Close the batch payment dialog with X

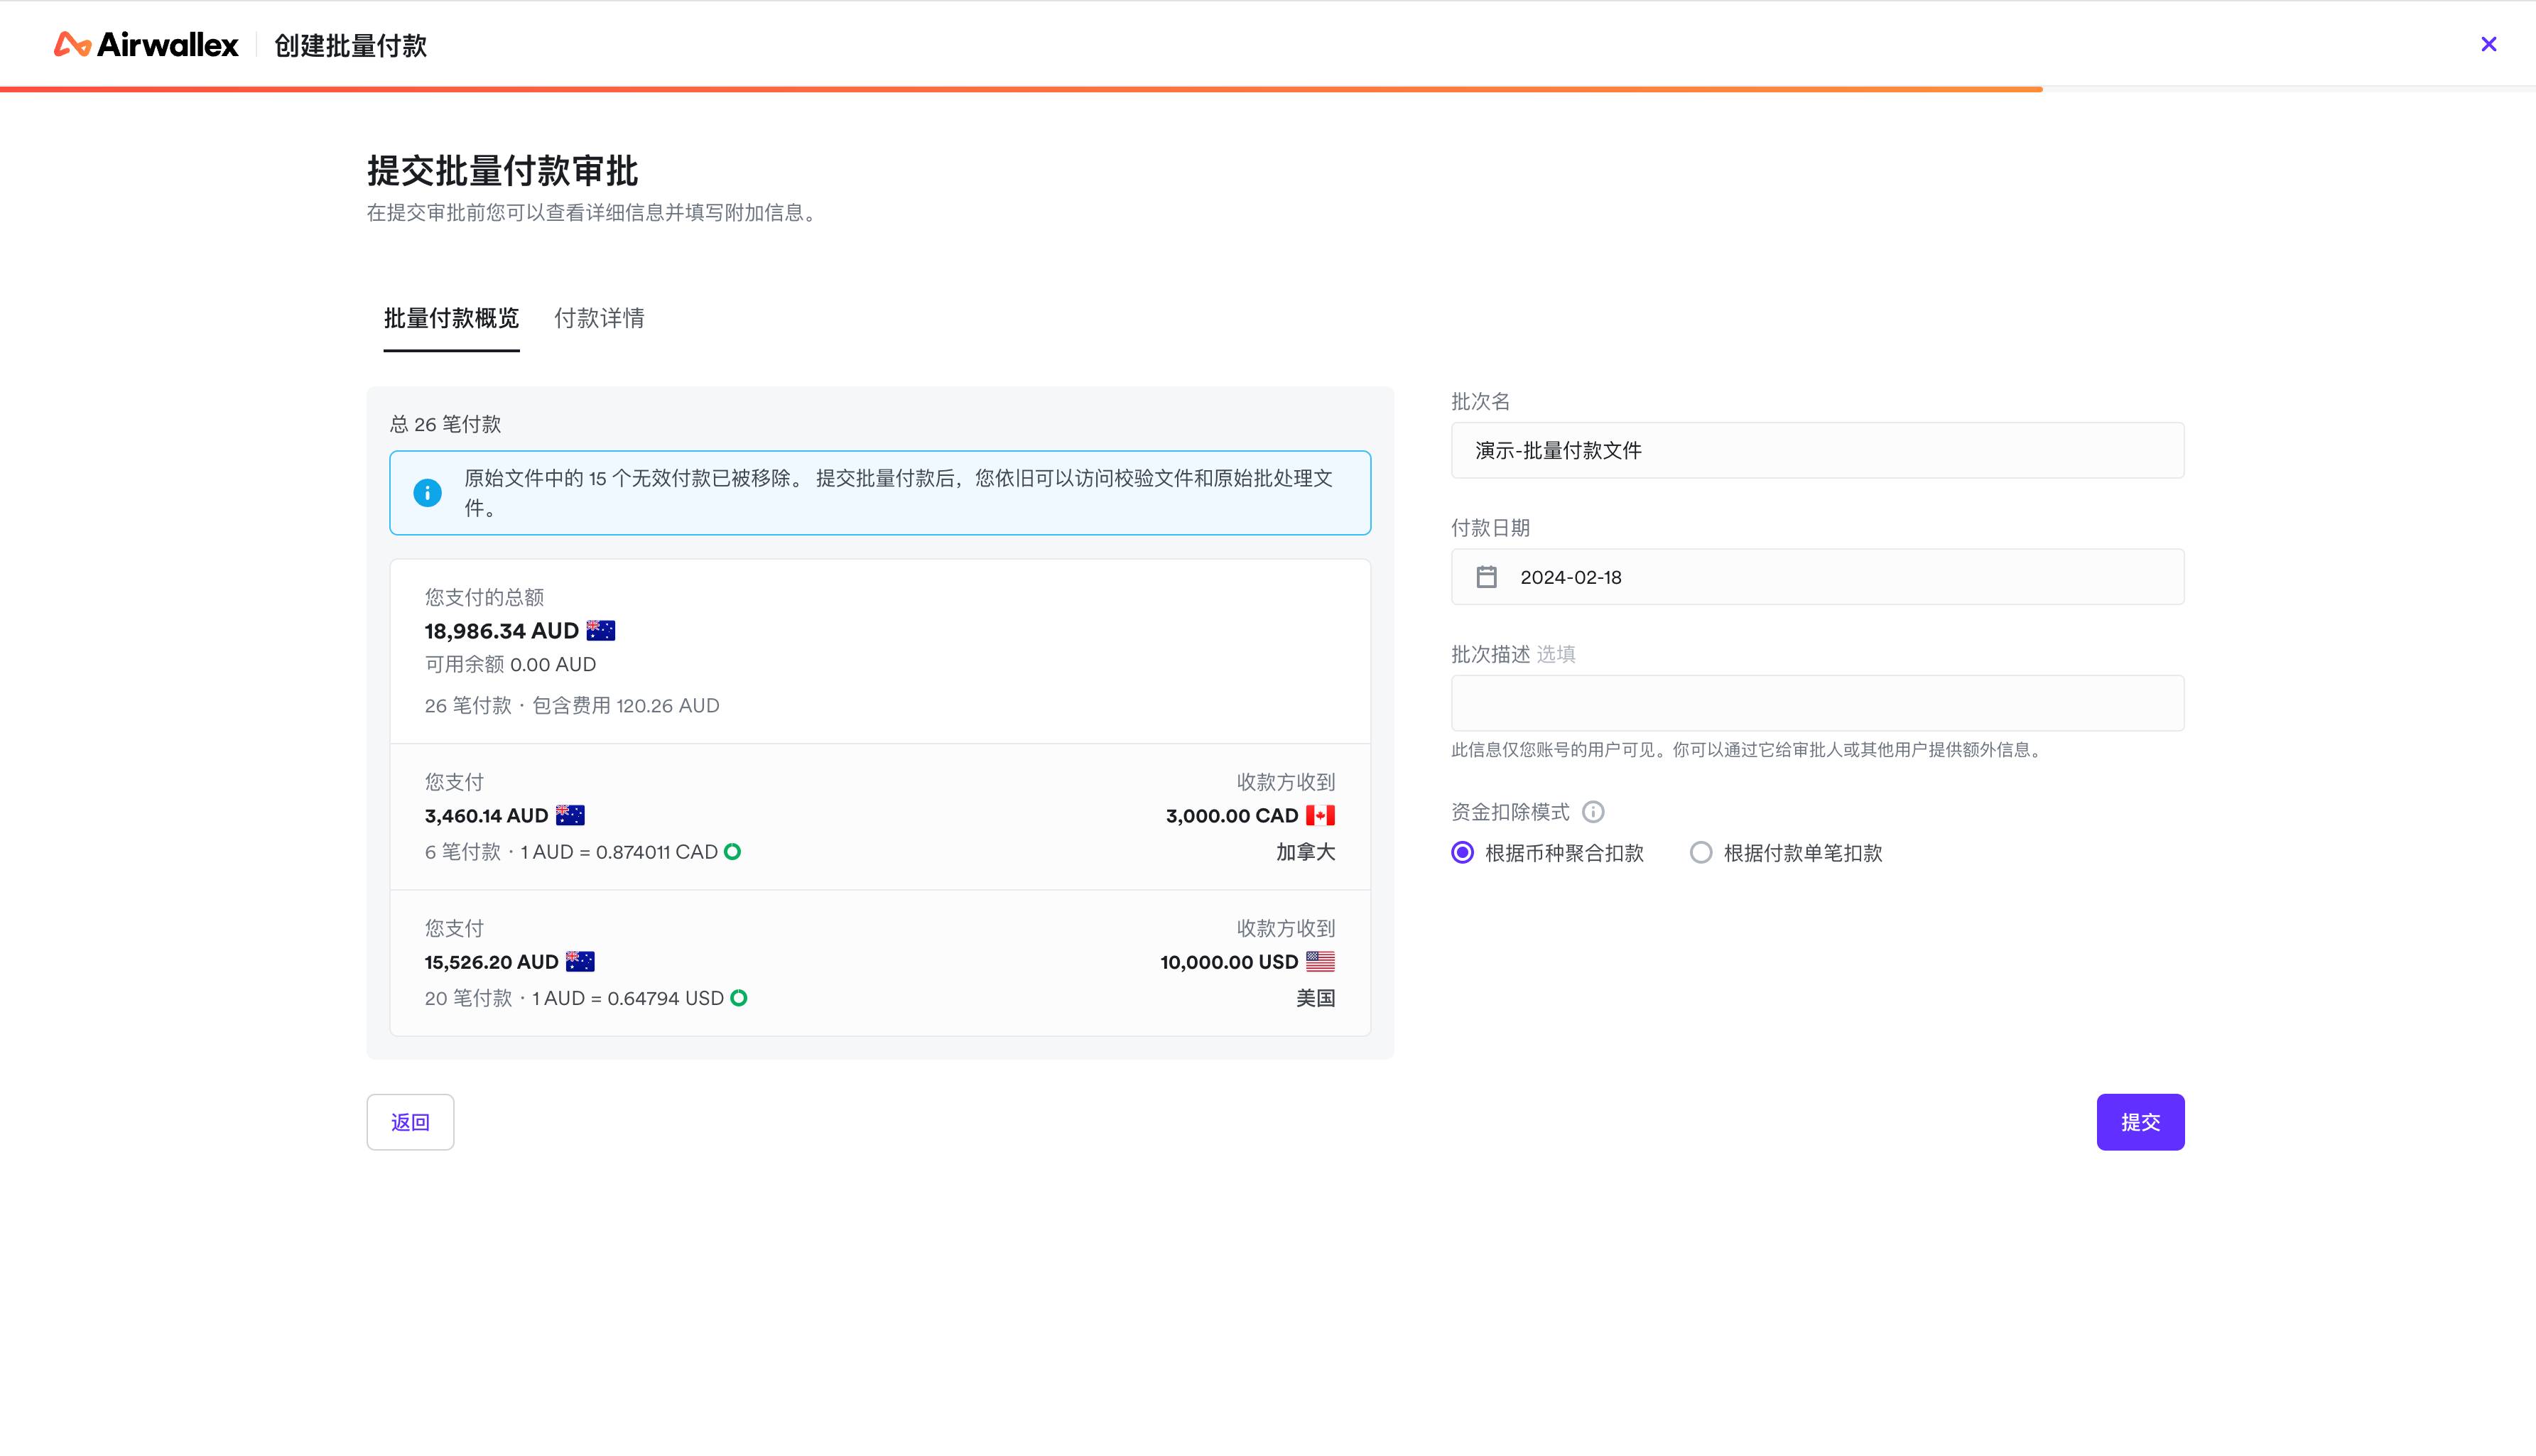[x=2488, y=44]
